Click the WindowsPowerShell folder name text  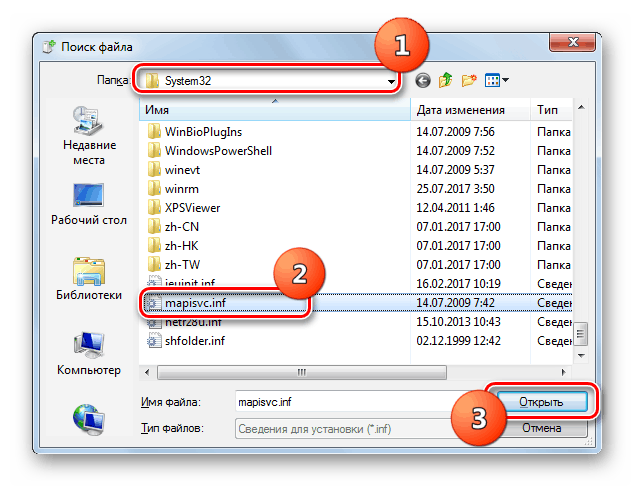pyautogui.click(x=218, y=151)
